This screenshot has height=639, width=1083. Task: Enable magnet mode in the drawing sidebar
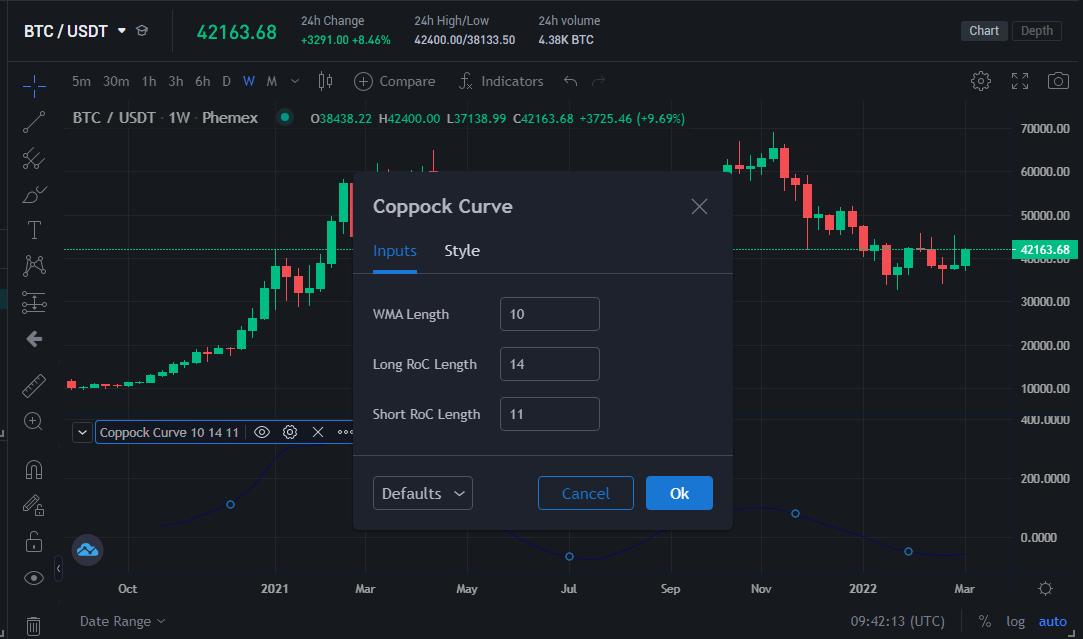pos(33,468)
